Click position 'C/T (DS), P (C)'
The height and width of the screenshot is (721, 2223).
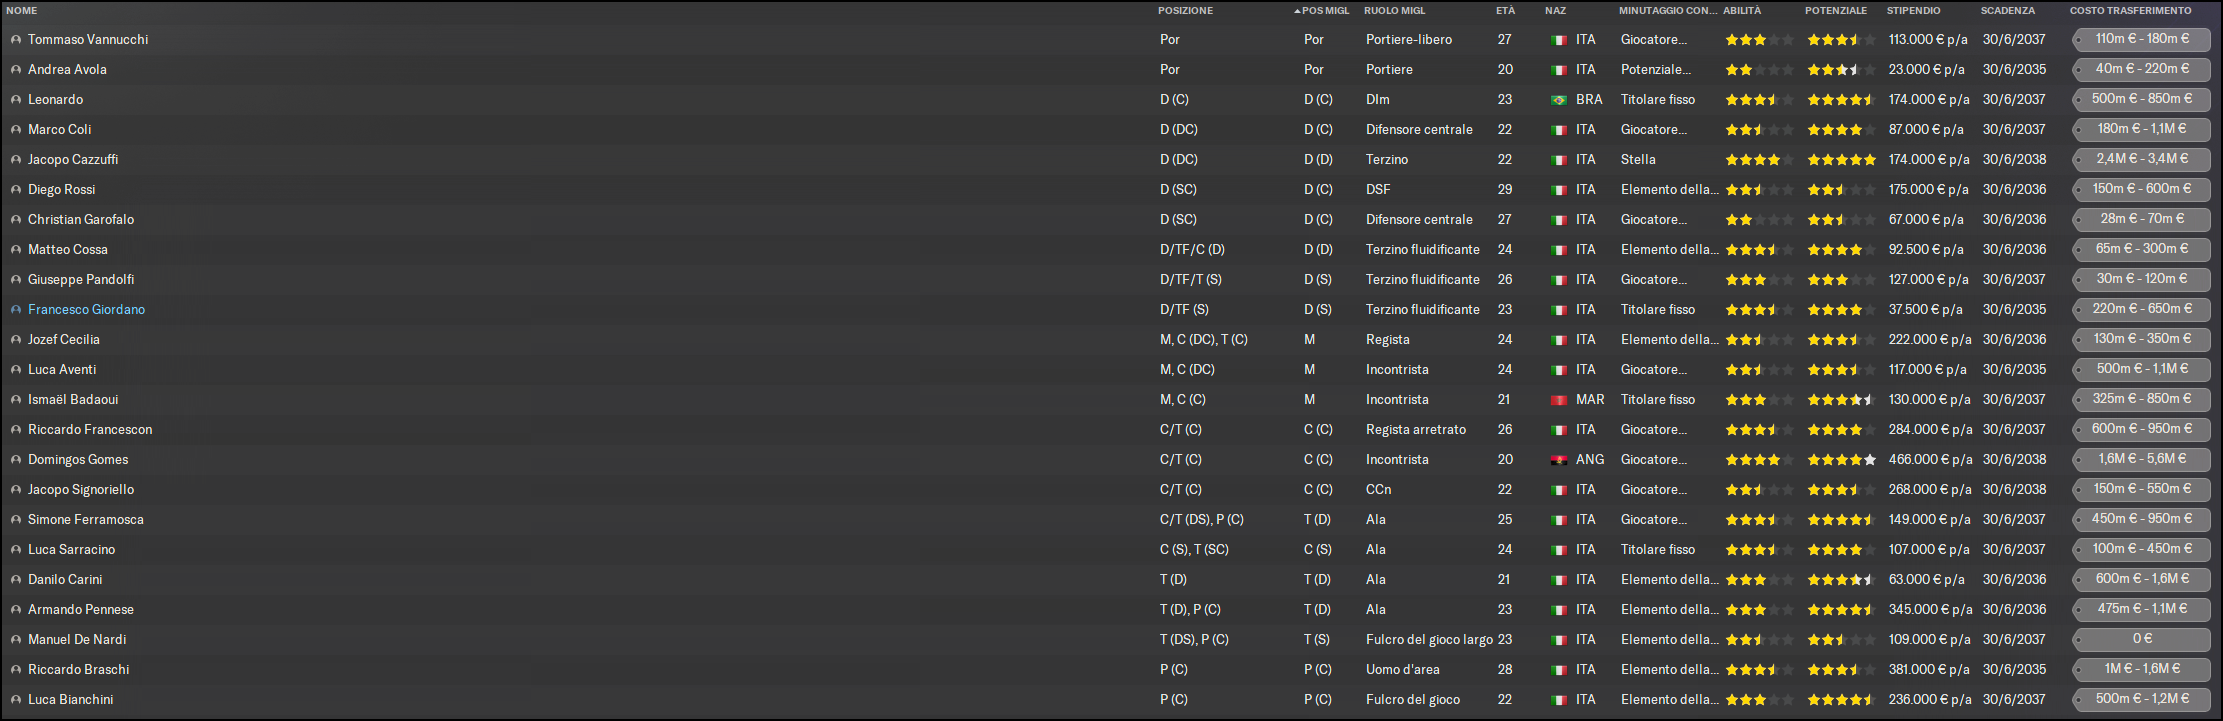1202,520
